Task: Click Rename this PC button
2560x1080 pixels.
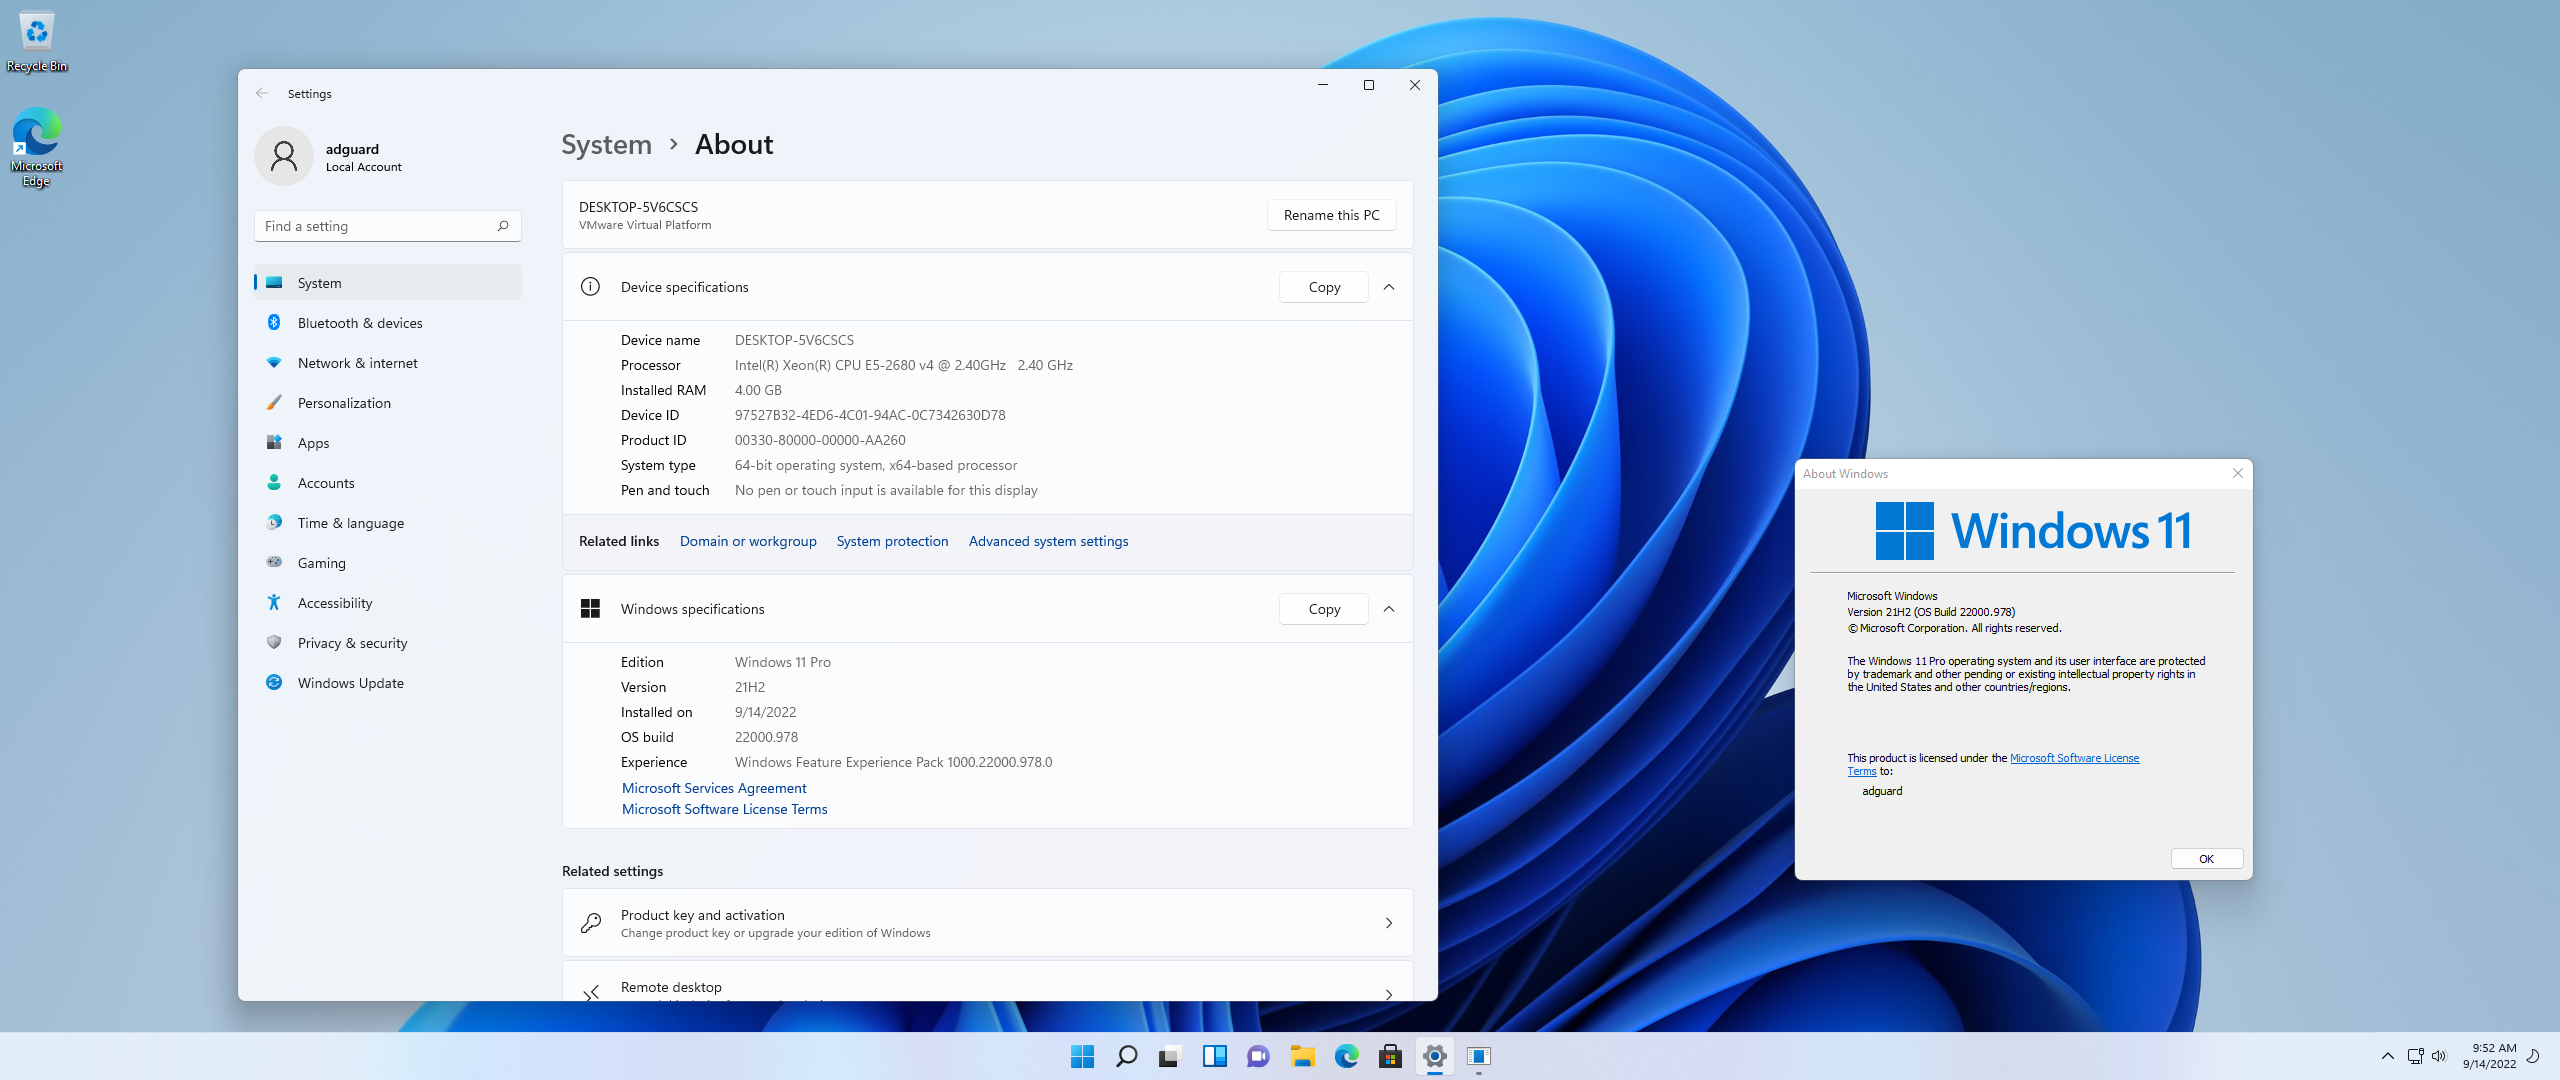Action: click(x=1331, y=215)
